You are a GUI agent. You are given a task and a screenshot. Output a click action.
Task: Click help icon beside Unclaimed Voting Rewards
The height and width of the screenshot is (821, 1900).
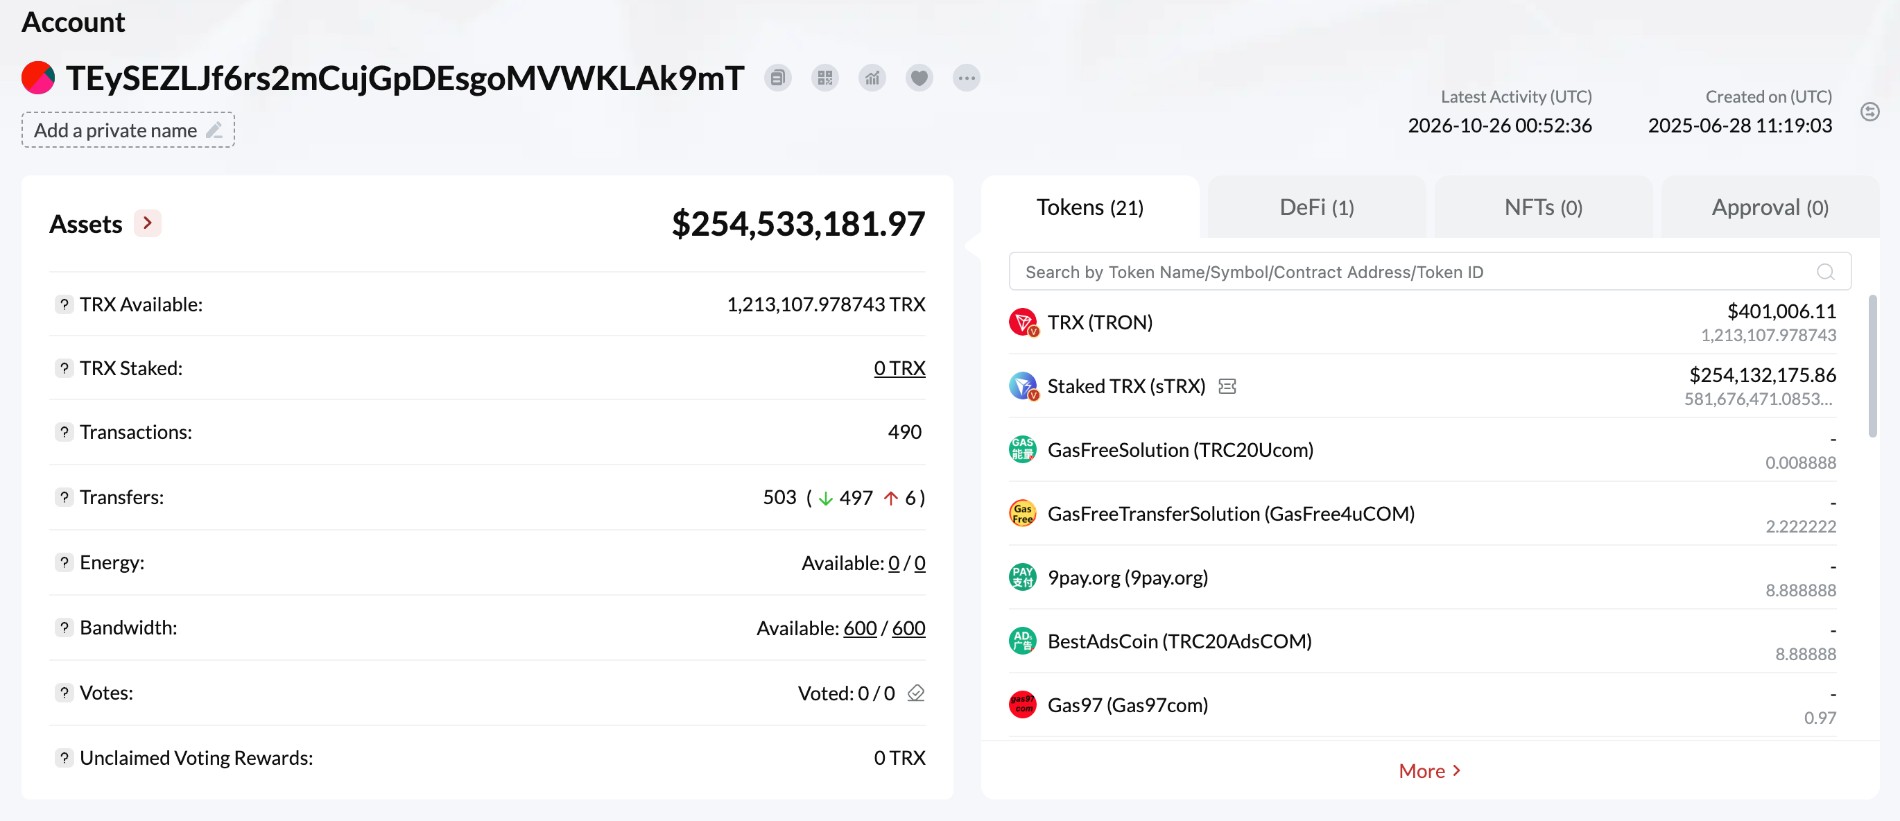click(x=64, y=757)
